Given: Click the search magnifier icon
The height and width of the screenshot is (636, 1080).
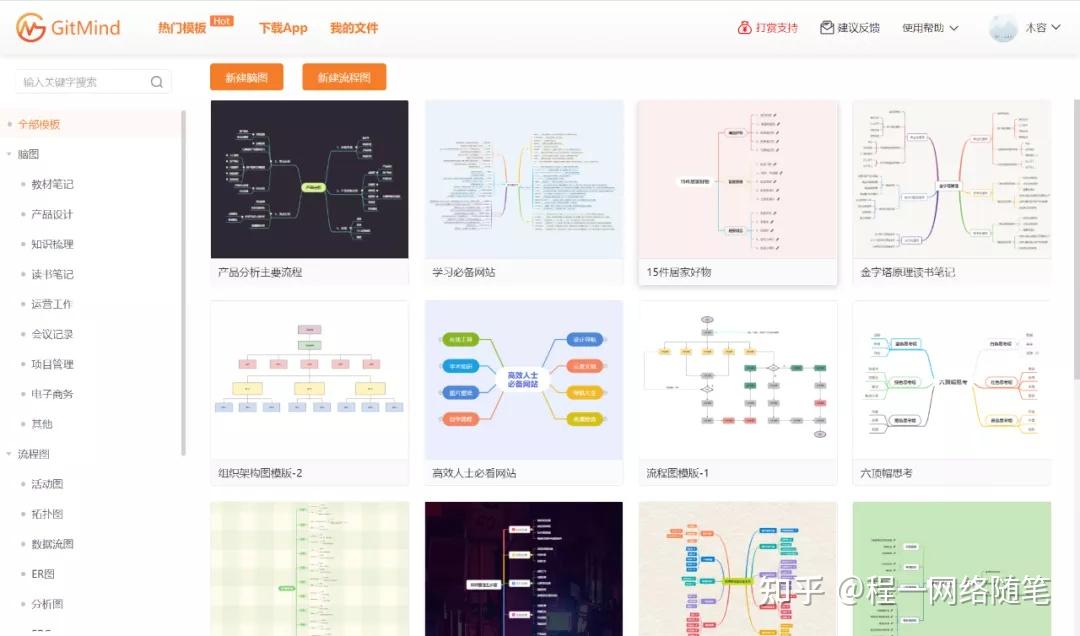Looking at the screenshot, I should (157, 82).
